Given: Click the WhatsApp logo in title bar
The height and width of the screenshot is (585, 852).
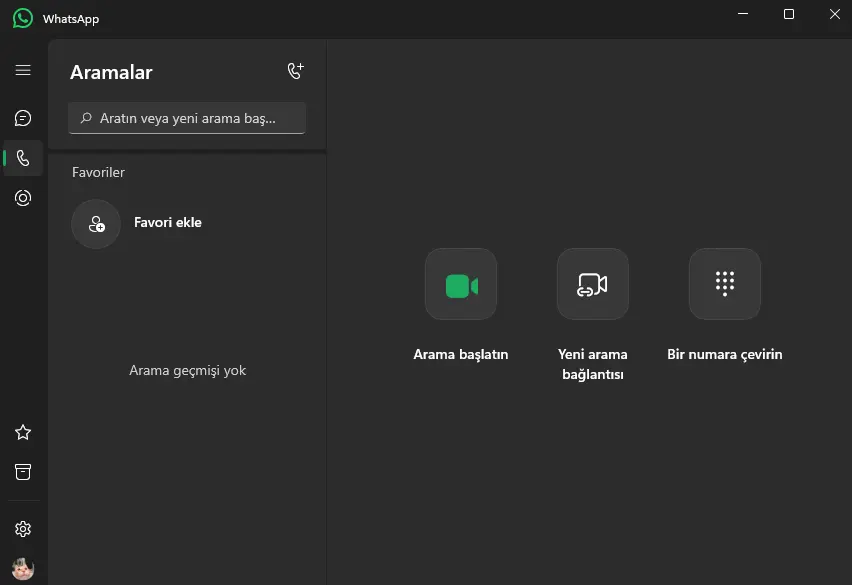Looking at the screenshot, I should pyautogui.click(x=23, y=18).
